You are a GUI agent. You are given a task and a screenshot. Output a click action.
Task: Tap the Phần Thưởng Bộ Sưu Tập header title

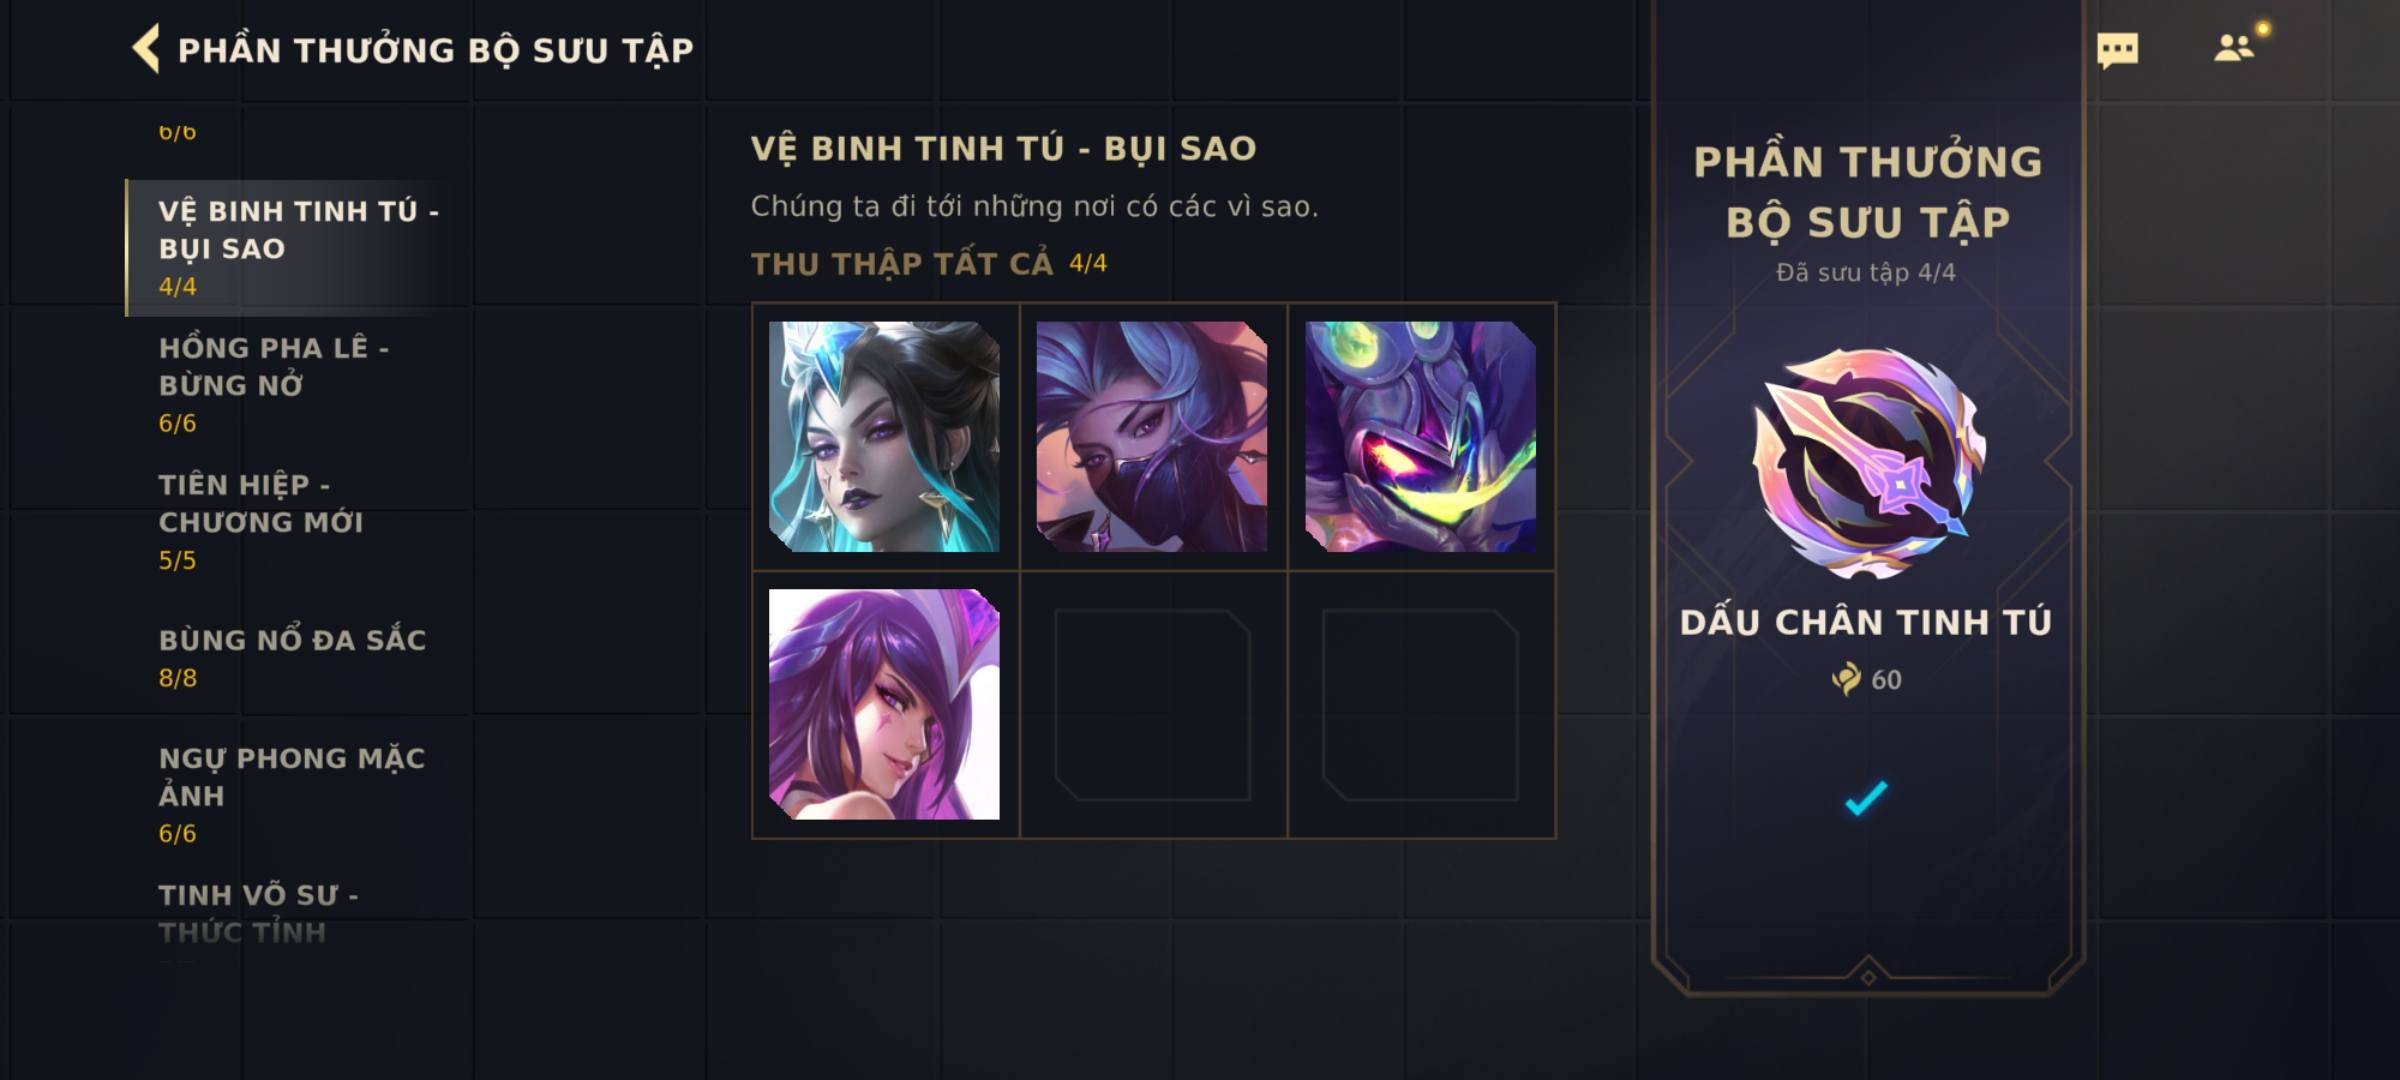(x=435, y=50)
